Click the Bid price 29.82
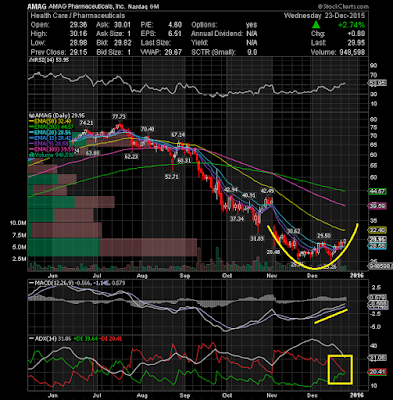Viewport: 393px width, 400px height. [123, 43]
